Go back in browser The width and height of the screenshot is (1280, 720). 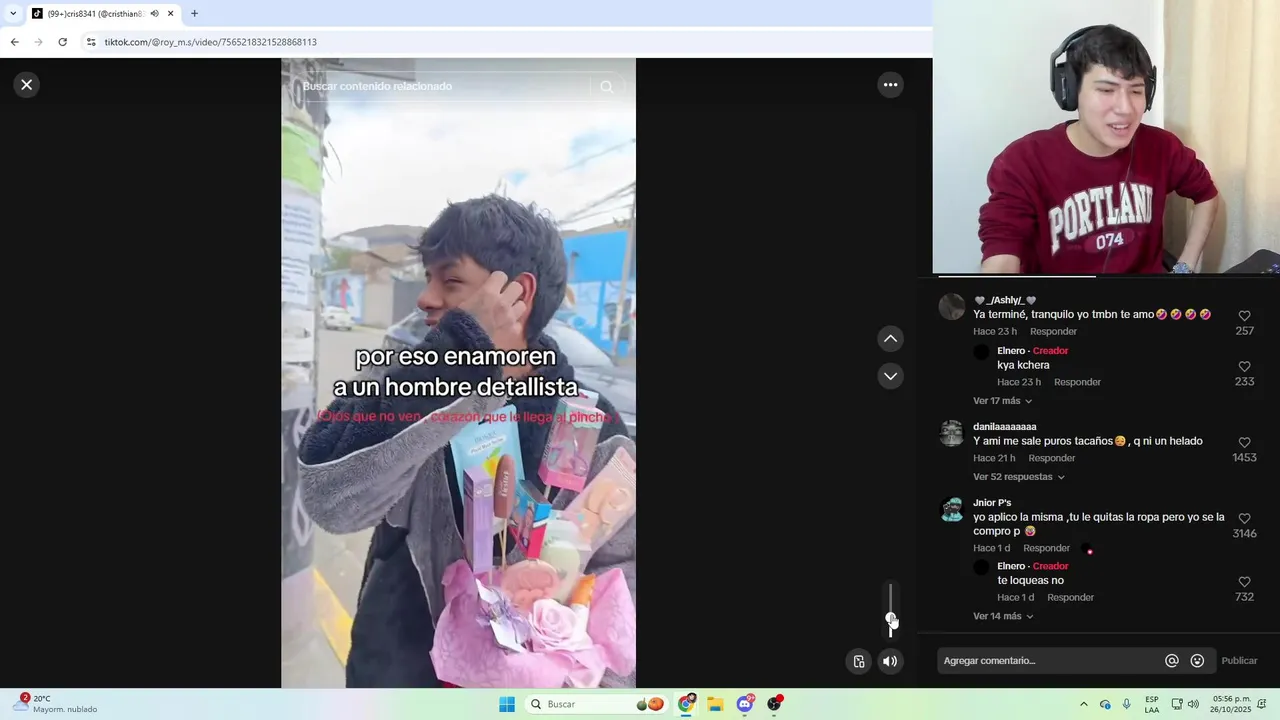pyautogui.click(x=14, y=42)
